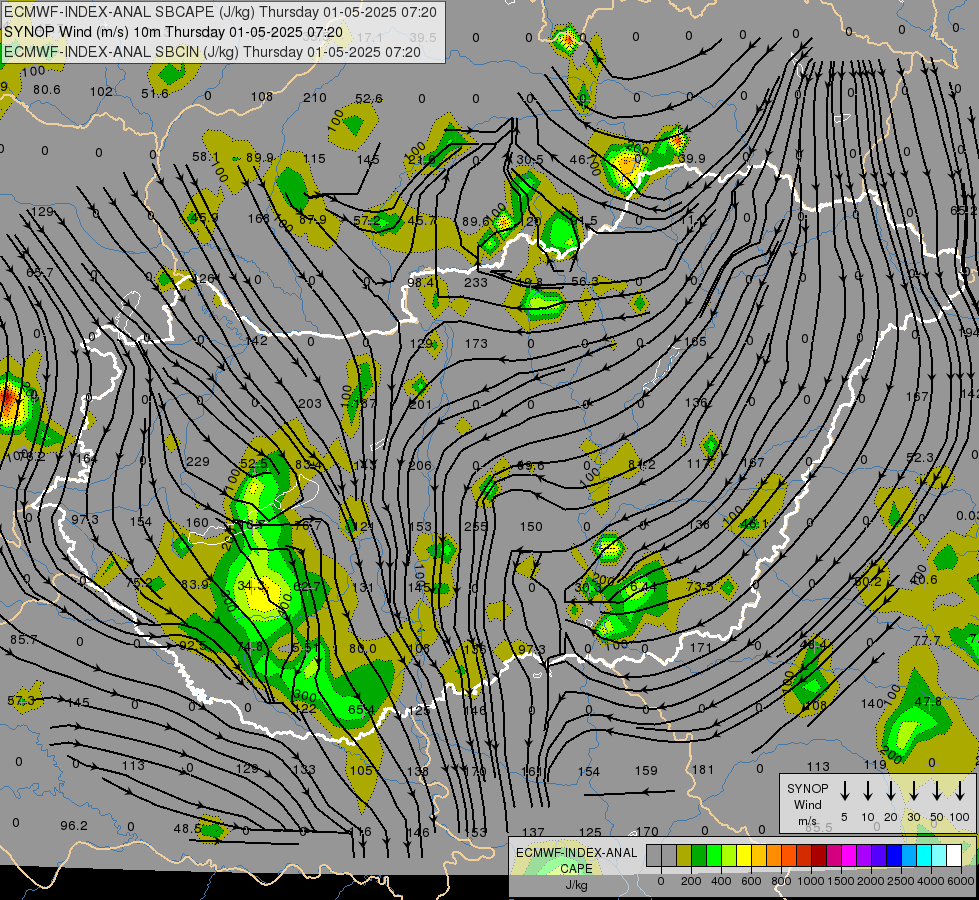Select the yellow CAPE legend swatch
This screenshot has width=979, height=900.
tap(744, 856)
